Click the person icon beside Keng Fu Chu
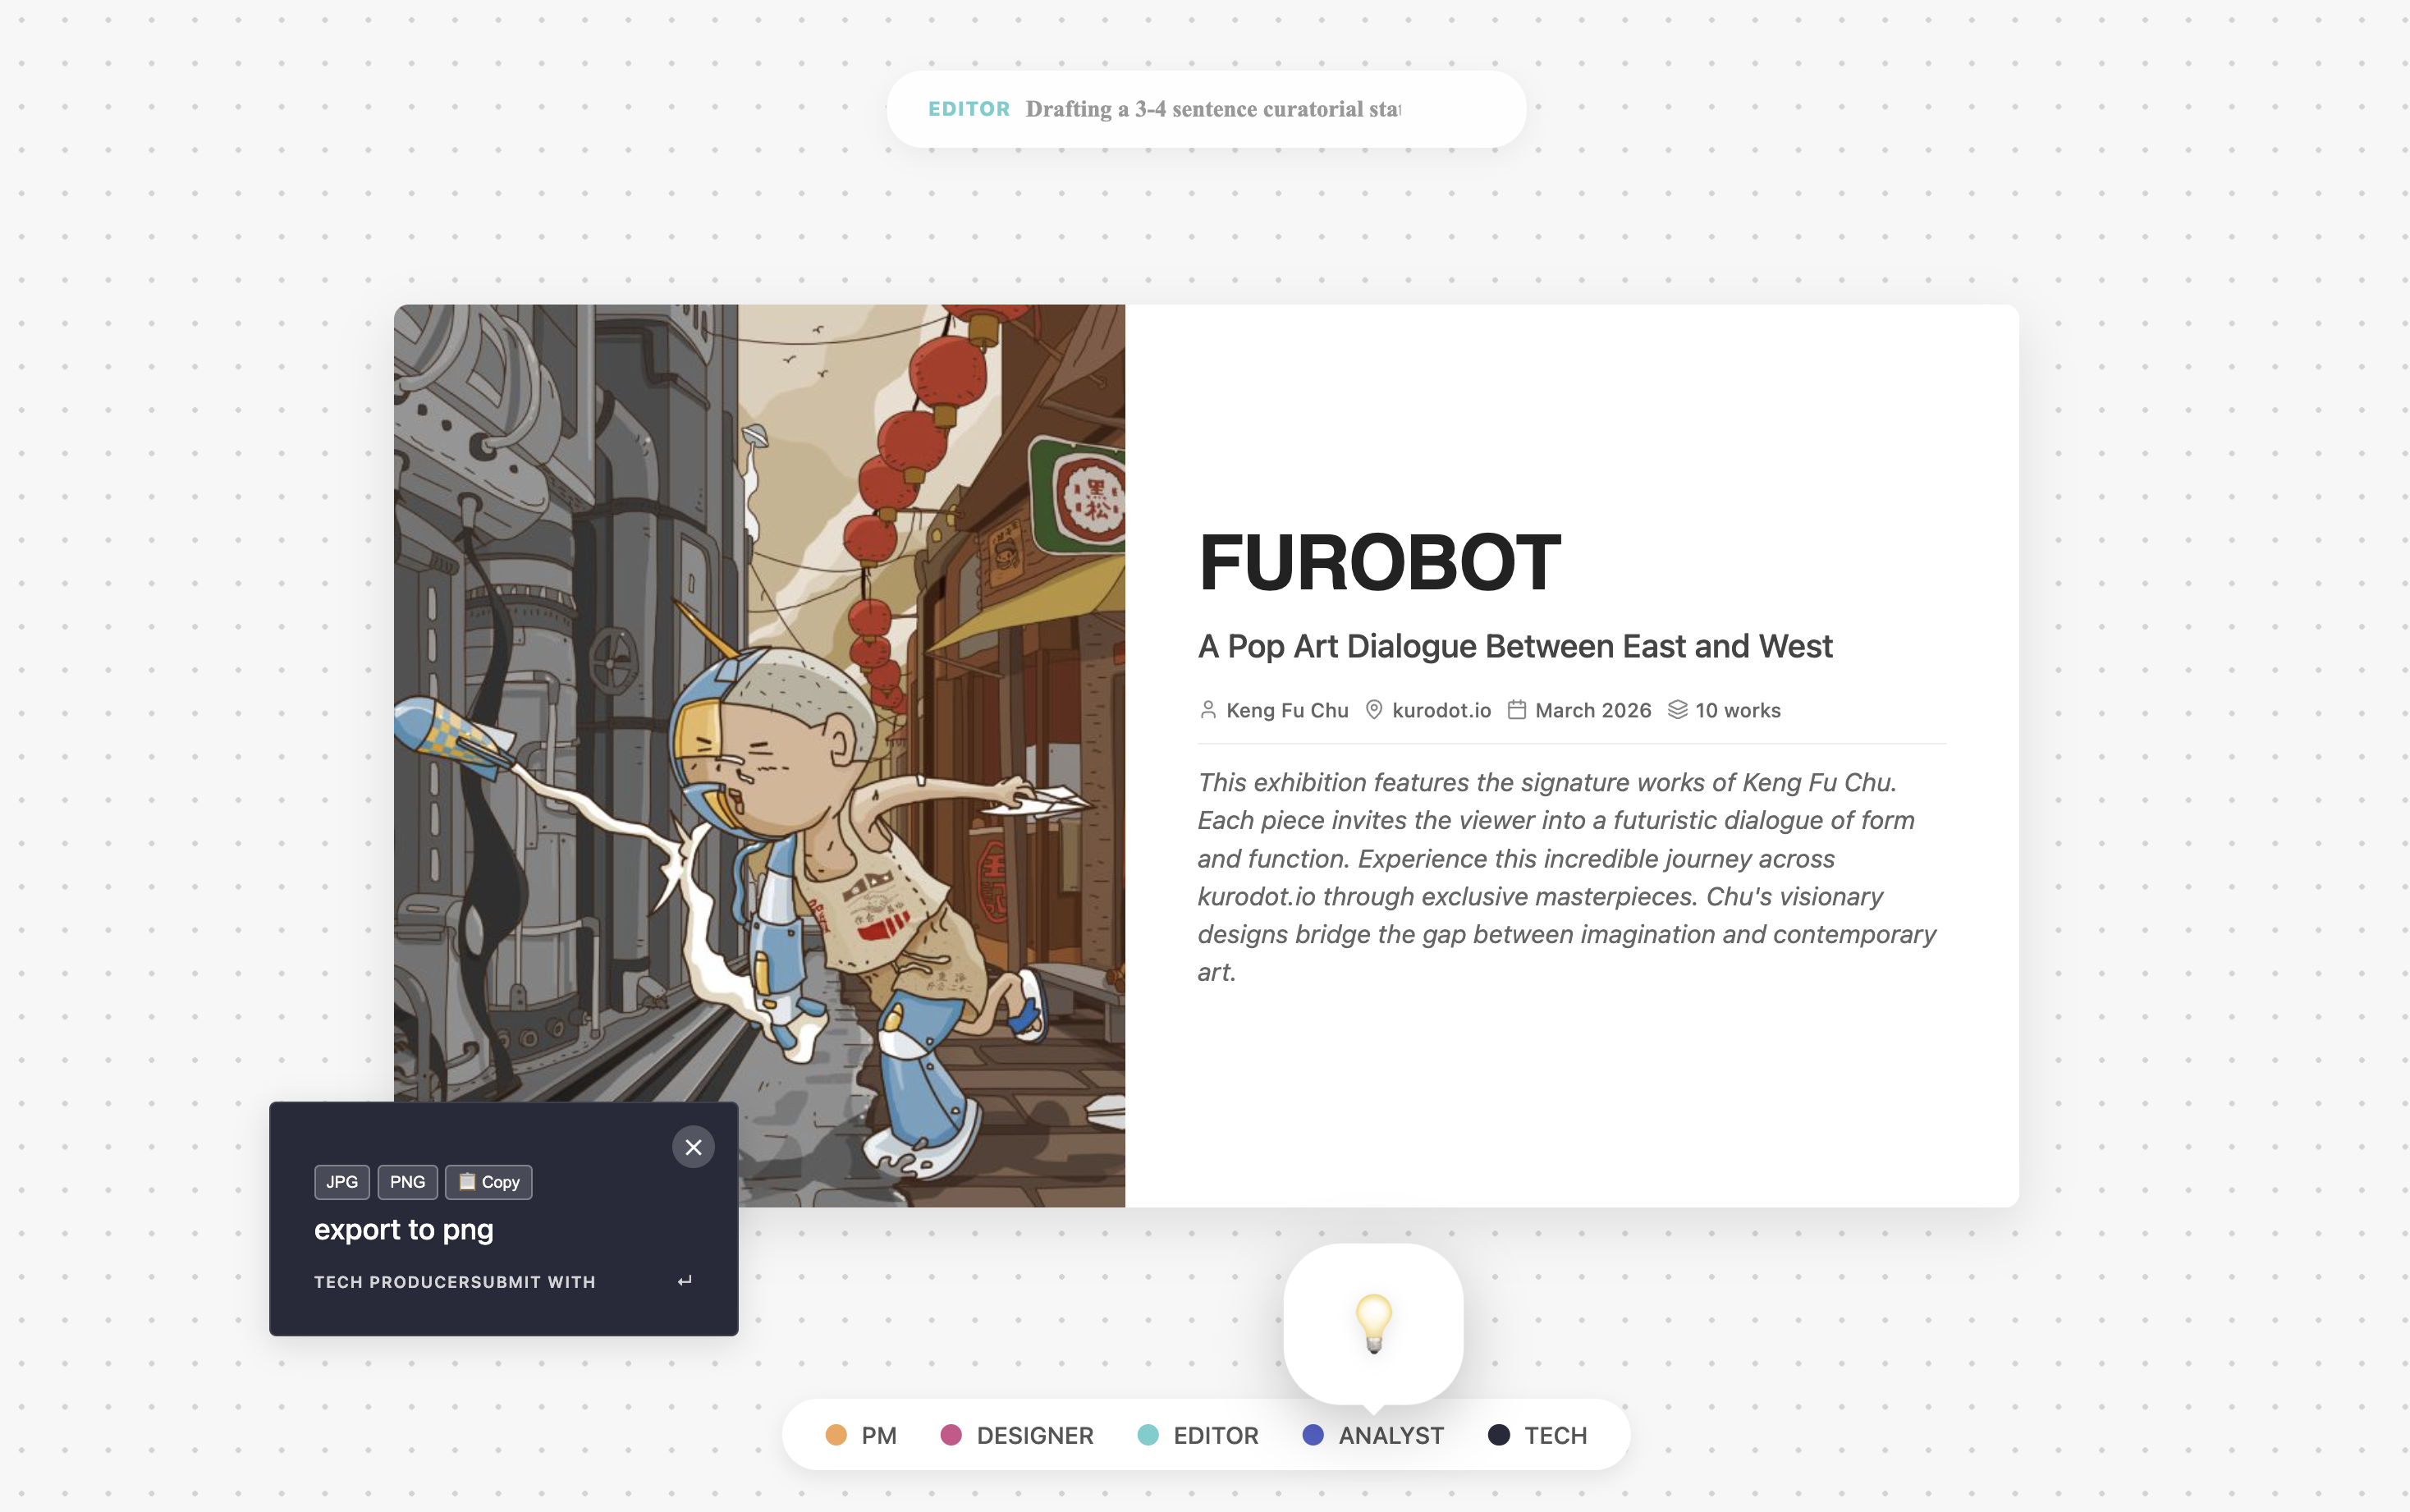This screenshot has height=1512, width=2410. 1208,710
